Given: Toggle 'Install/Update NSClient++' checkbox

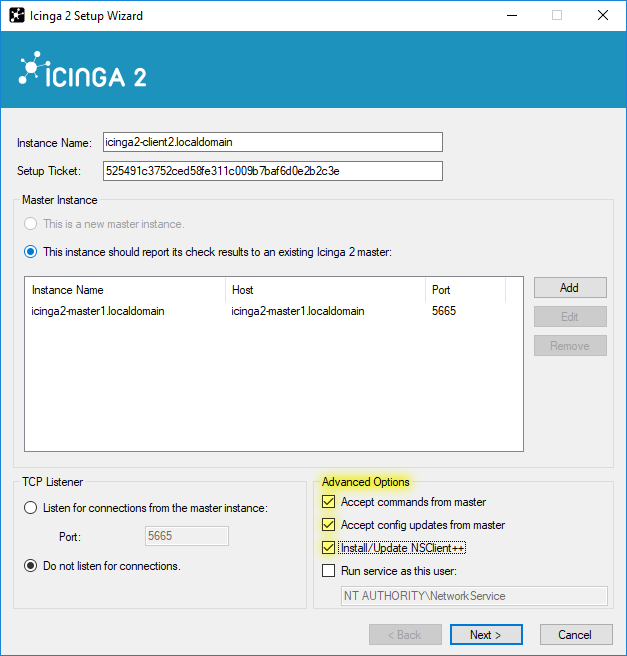Looking at the screenshot, I should 328,548.
